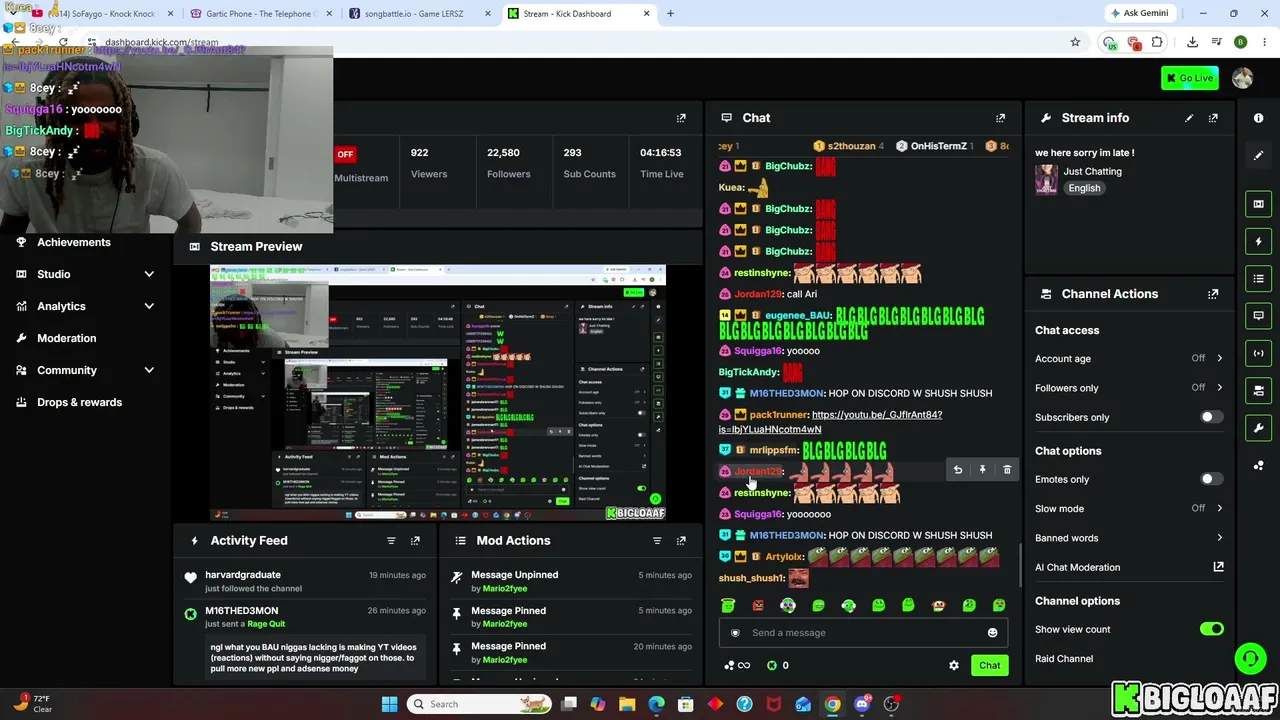The height and width of the screenshot is (720, 1280).
Task: Click the Go Live button
Action: tap(1189, 78)
